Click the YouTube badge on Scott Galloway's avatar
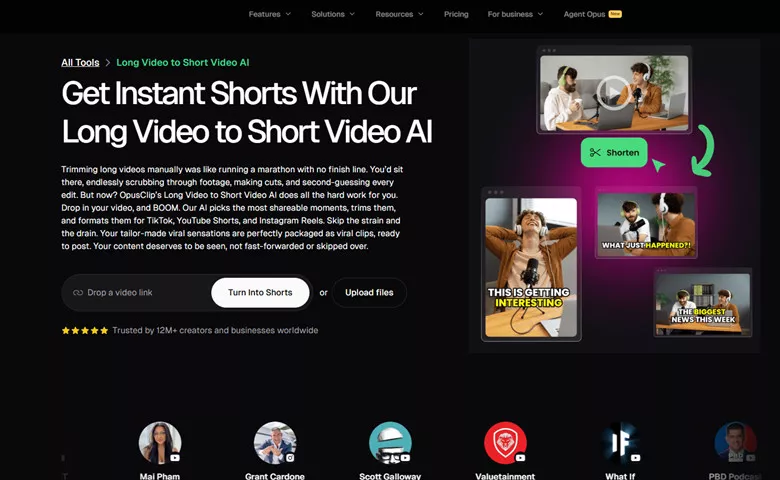The width and height of the screenshot is (780, 480). pos(405,458)
